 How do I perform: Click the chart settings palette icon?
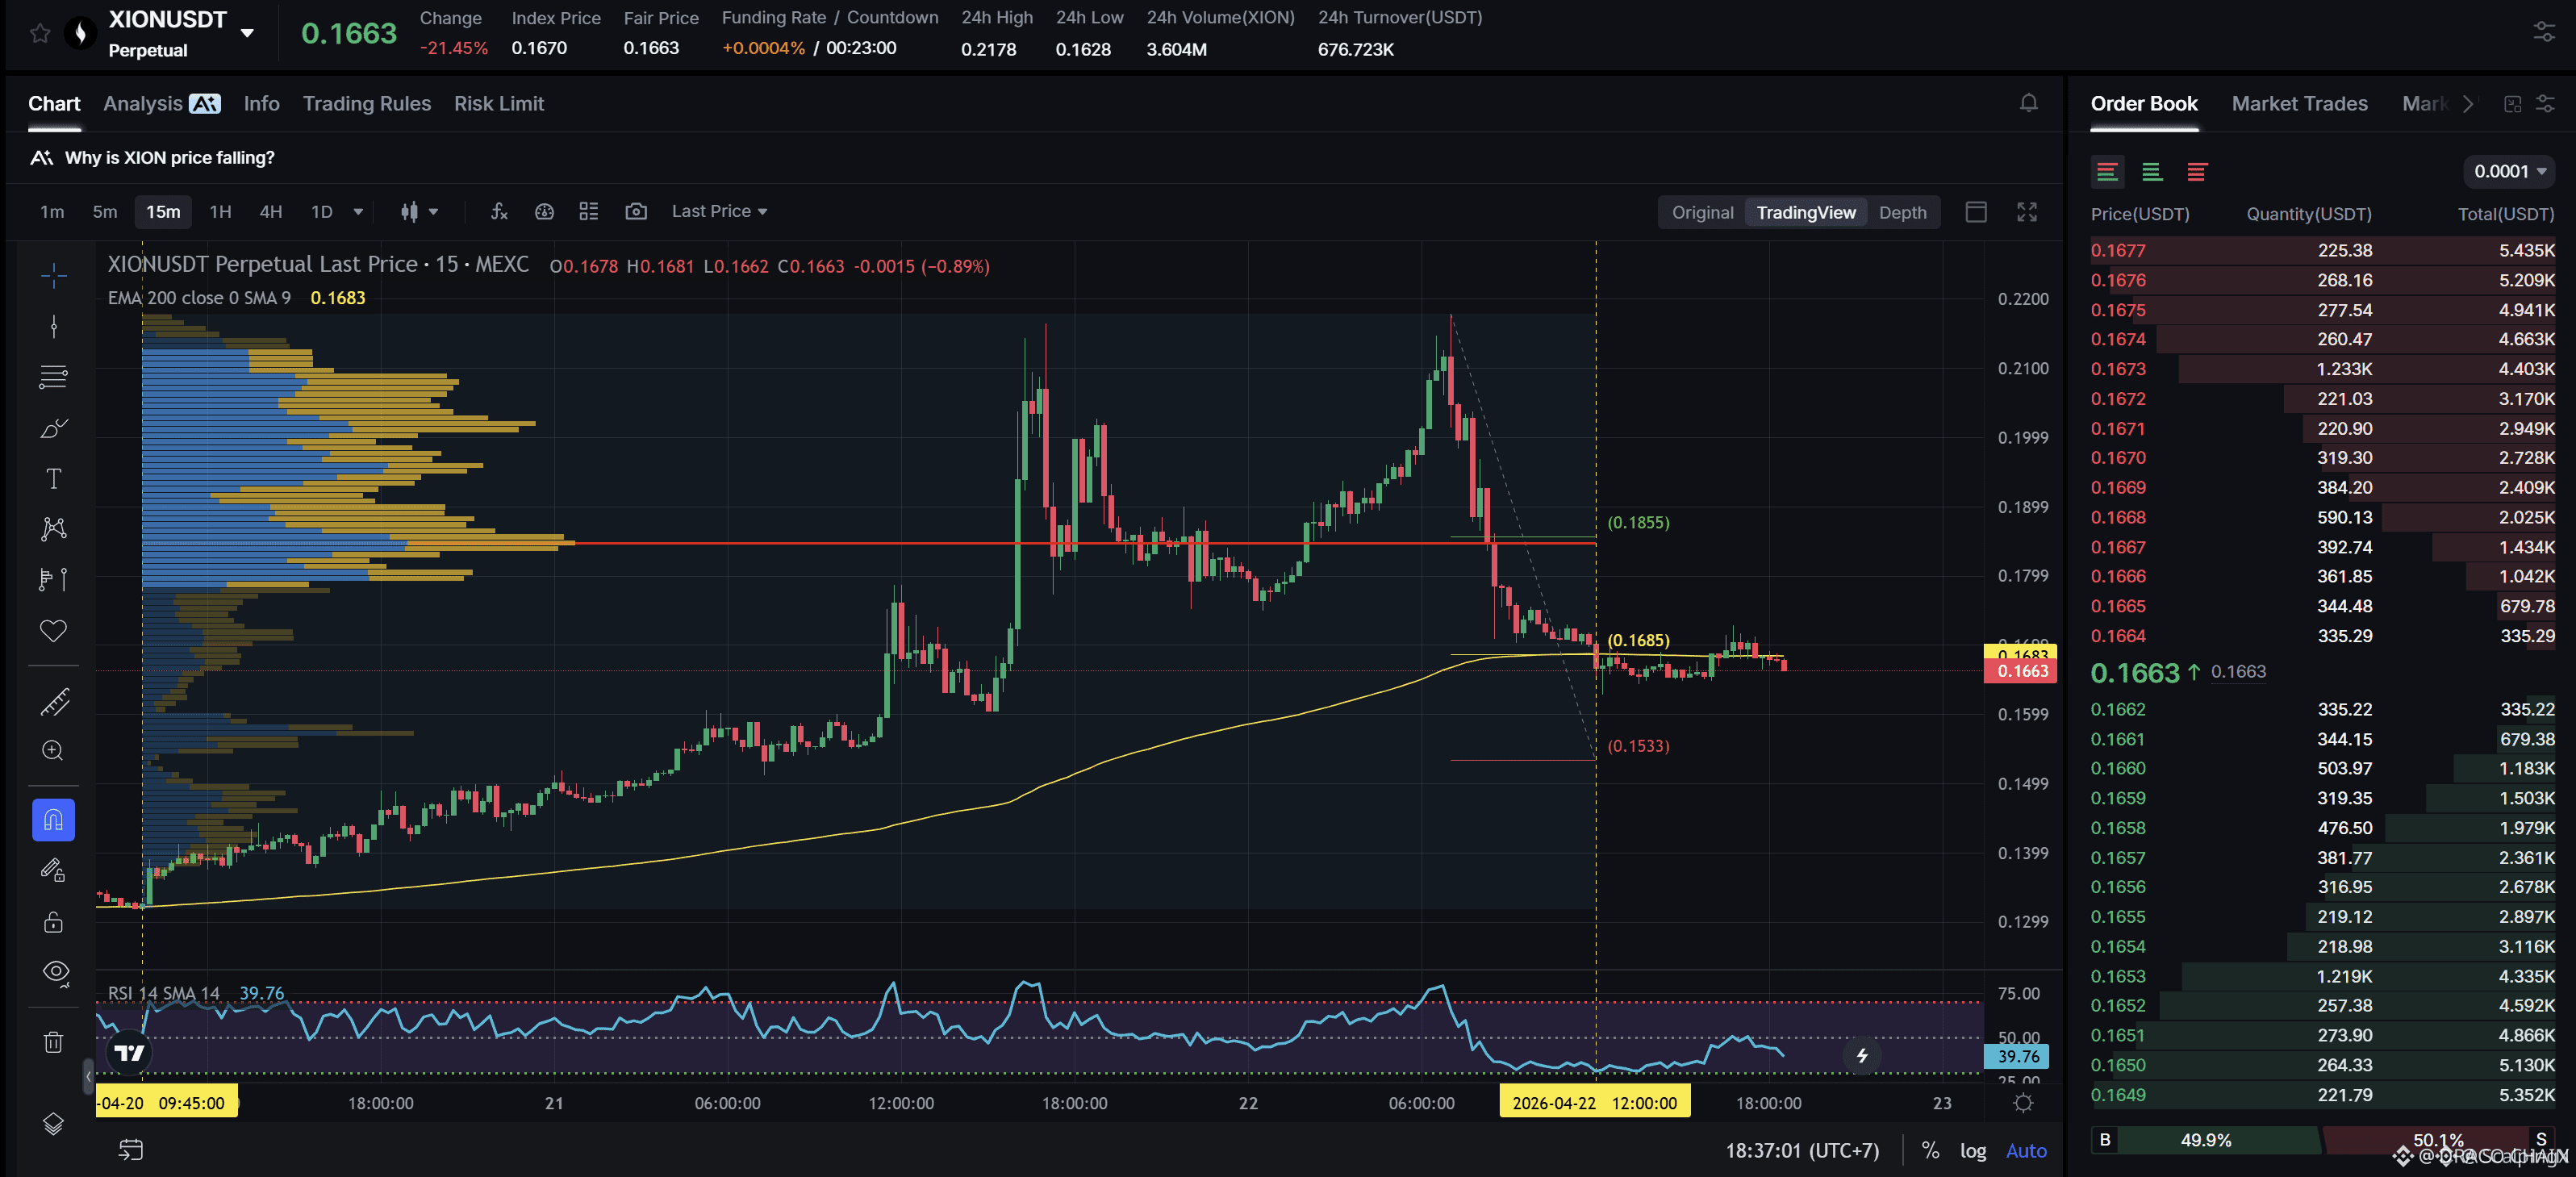(544, 212)
